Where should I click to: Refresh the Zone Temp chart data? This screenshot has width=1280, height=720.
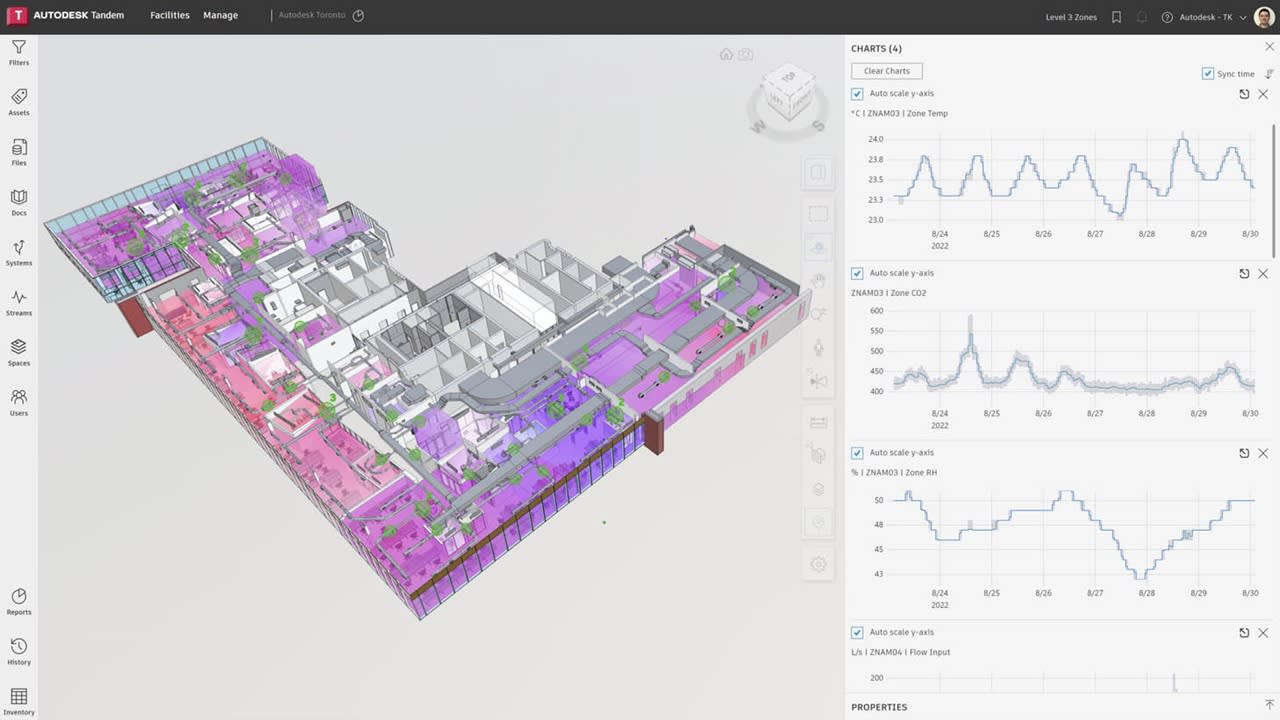click(x=1244, y=93)
